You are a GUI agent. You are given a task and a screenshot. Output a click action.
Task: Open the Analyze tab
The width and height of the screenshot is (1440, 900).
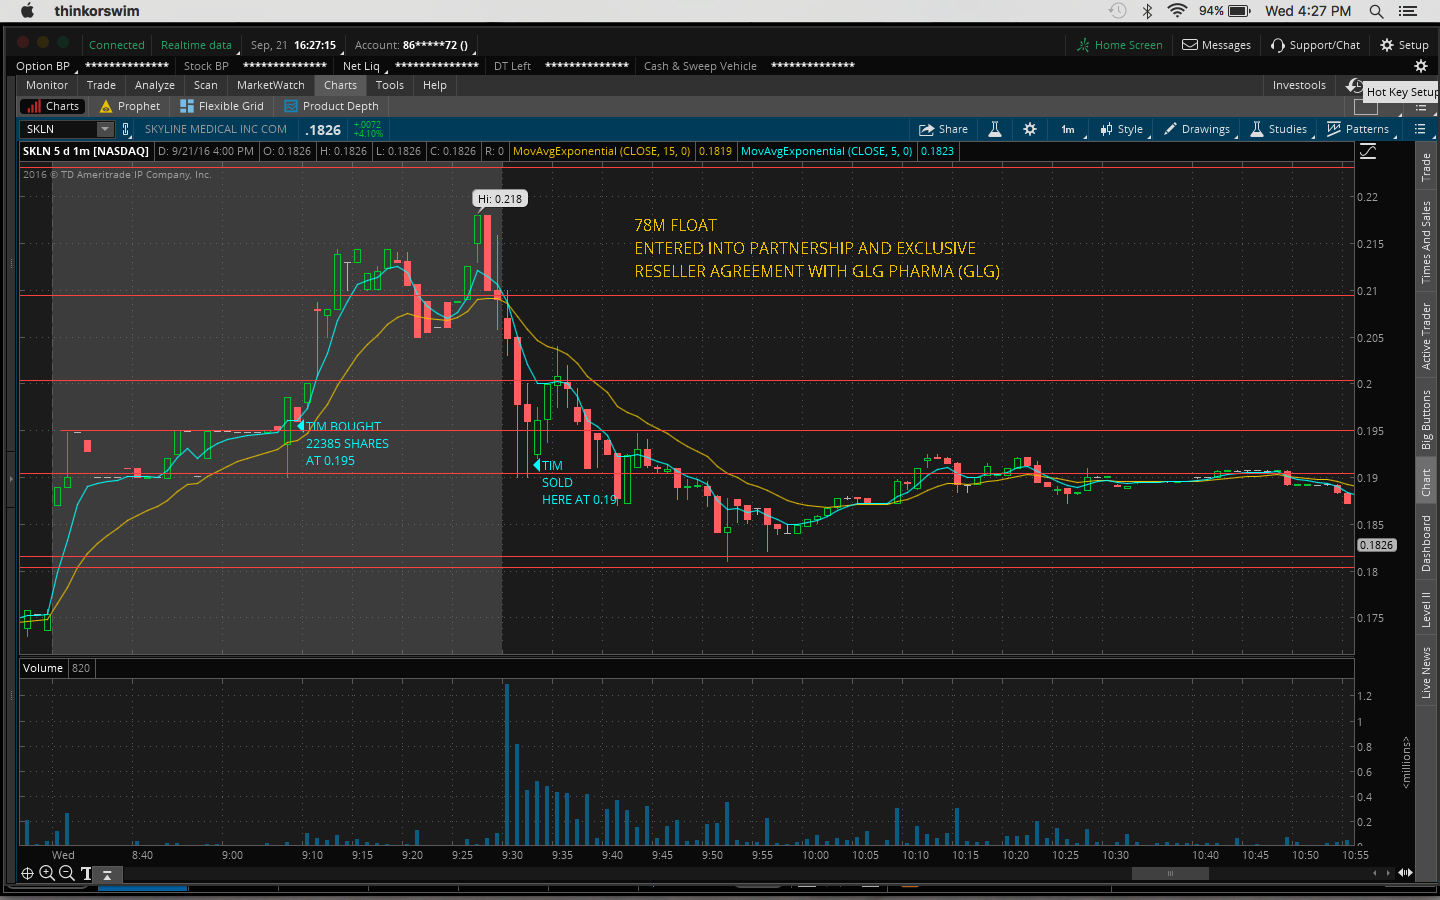(155, 85)
